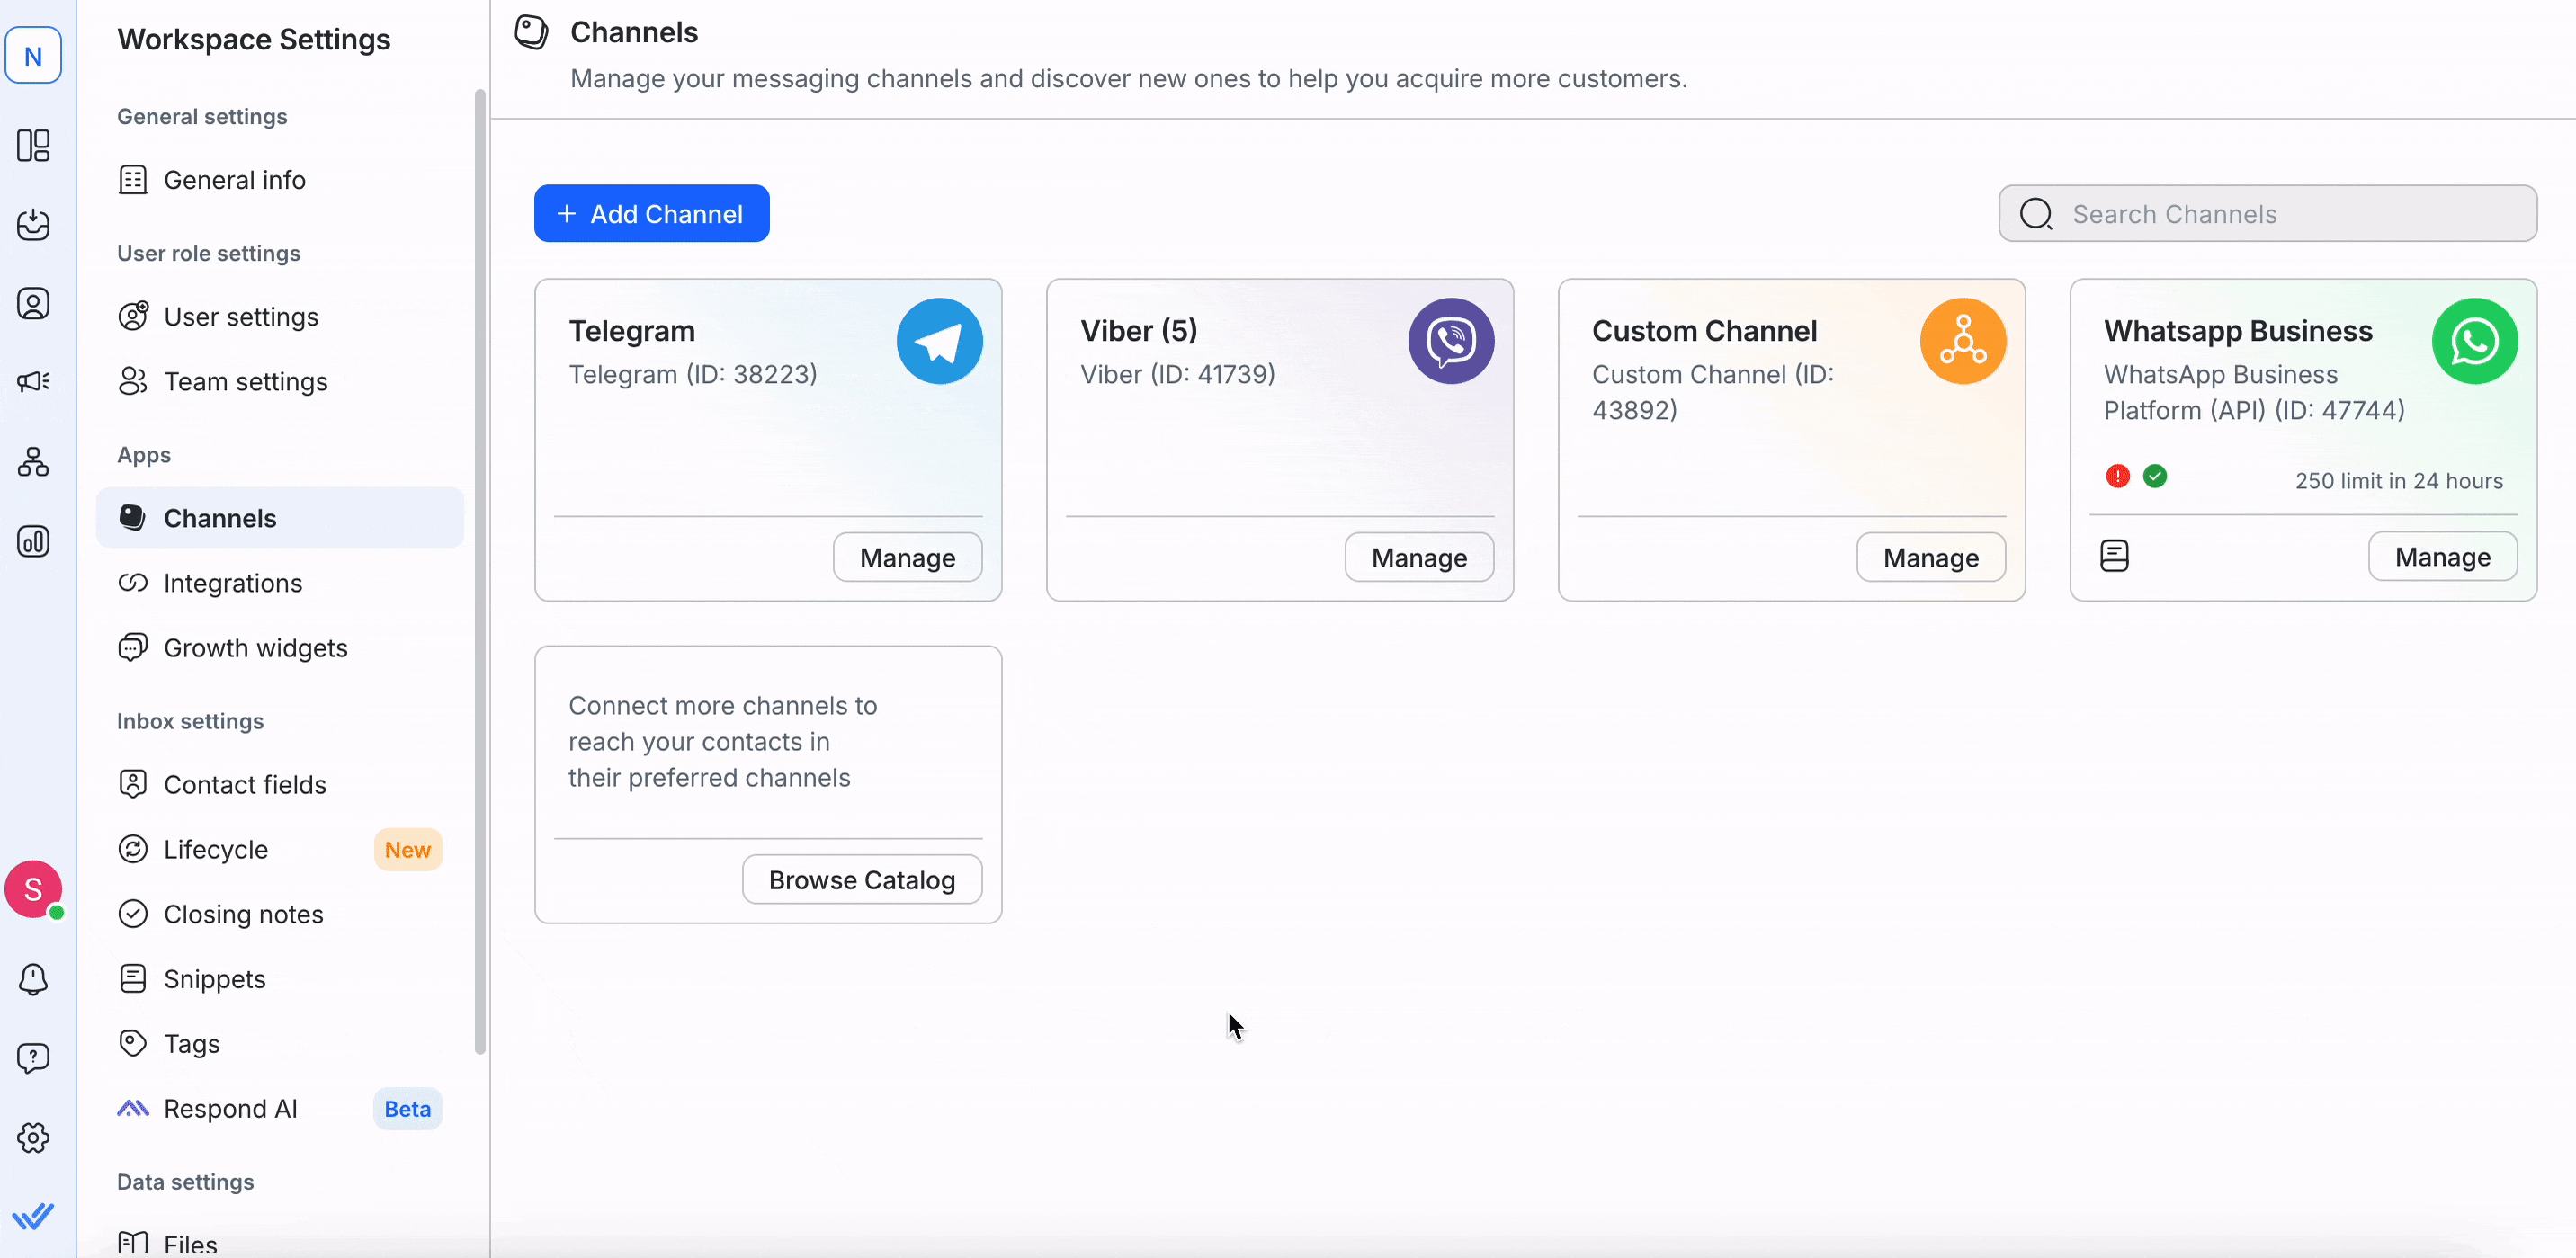
Task: Click the red error status indicator on WhatsApp card
Action: [x=2117, y=475]
